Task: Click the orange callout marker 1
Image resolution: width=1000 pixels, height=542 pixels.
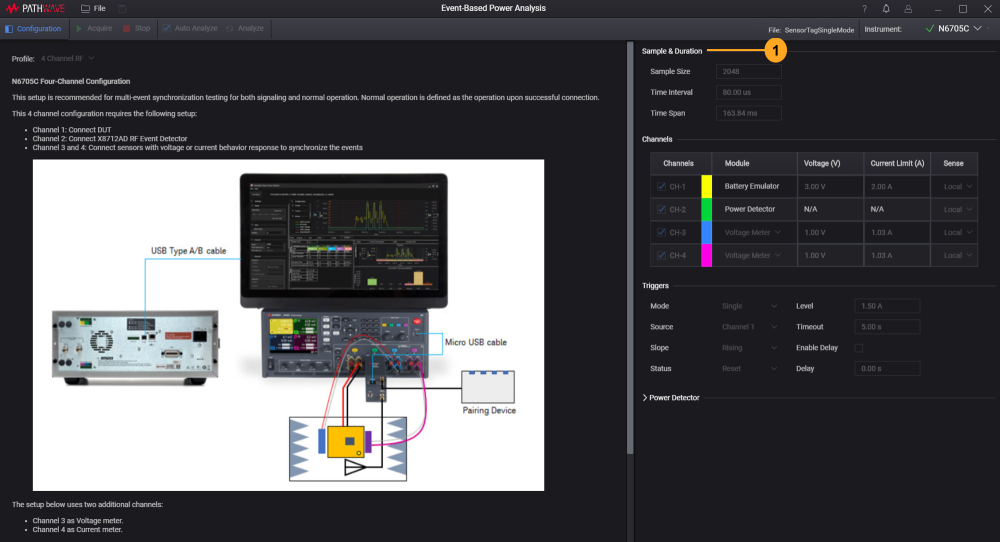Action: pos(773,51)
